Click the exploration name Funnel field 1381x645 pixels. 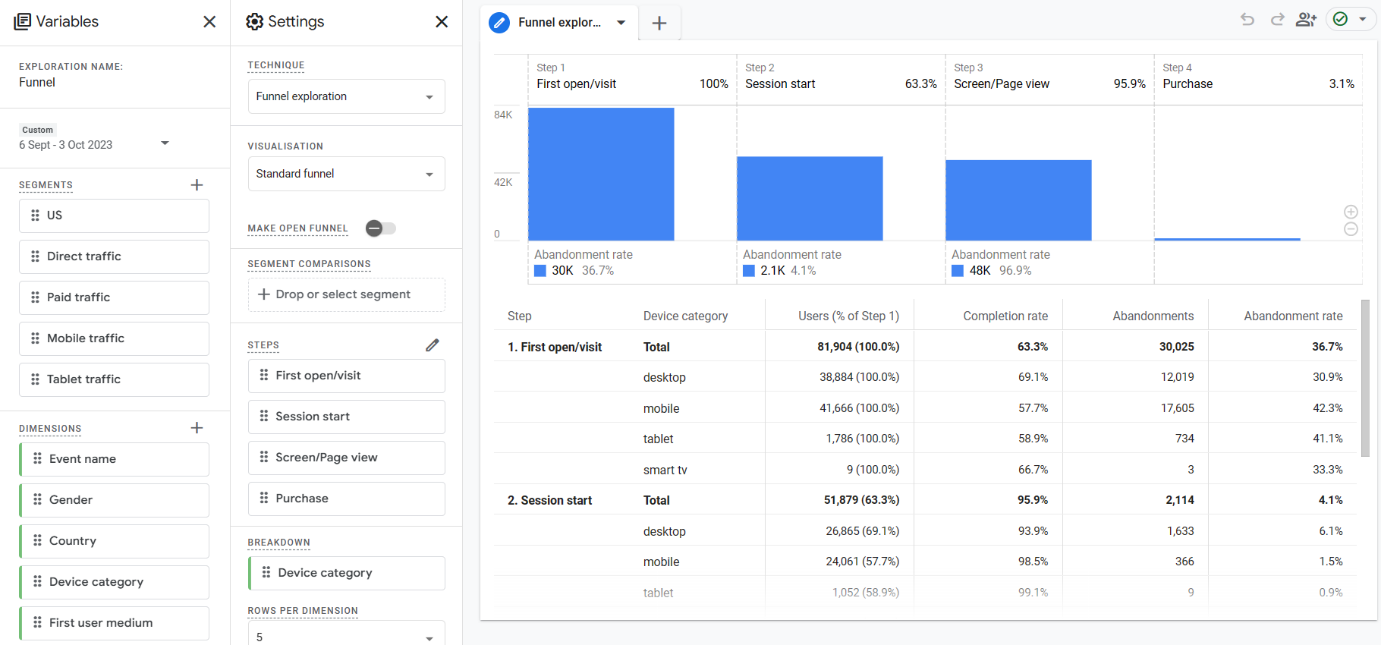pos(37,83)
